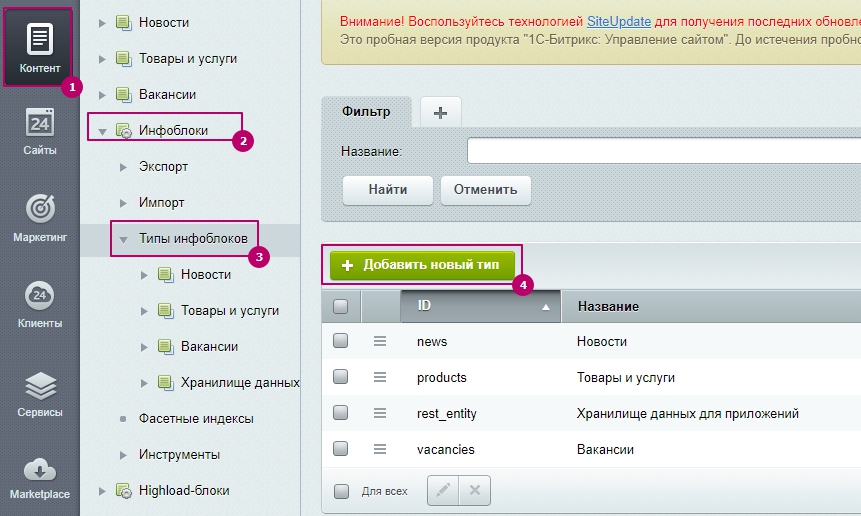Viewport: 861px width, 516px height.
Task: Click the products ID cell
Action: point(441,378)
